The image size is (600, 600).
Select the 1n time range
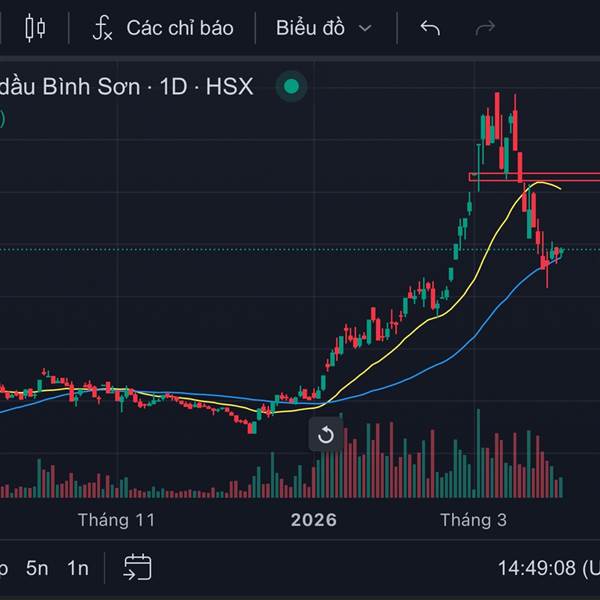[x=77, y=568]
